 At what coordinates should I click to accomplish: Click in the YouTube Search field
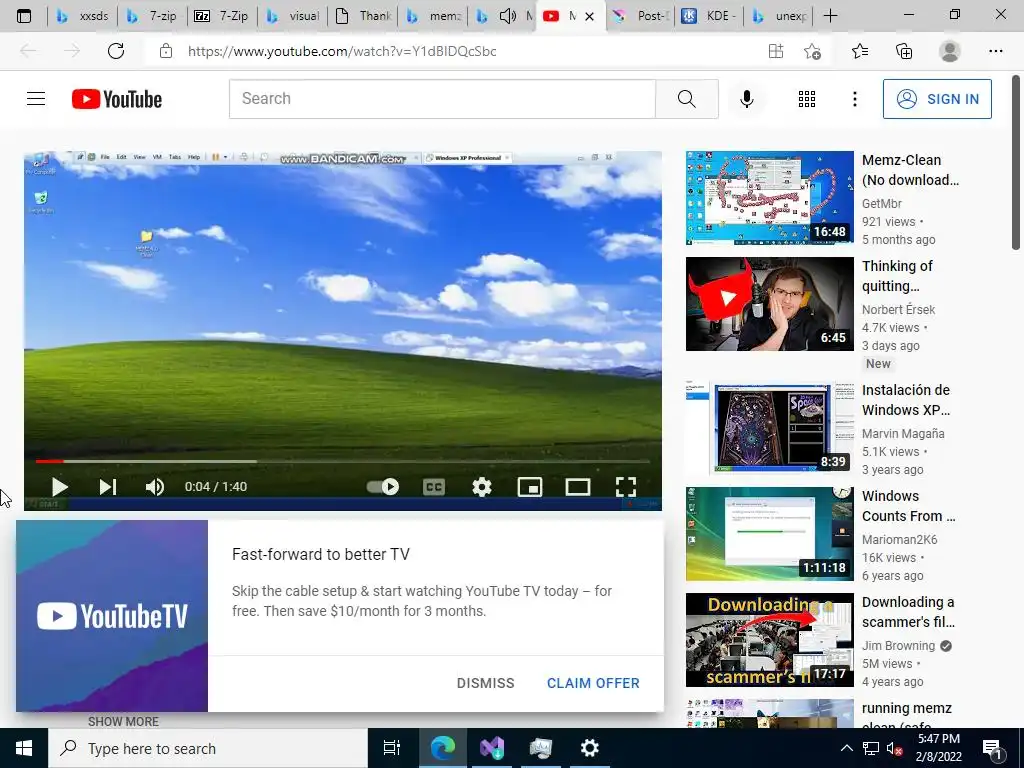(x=442, y=99)
